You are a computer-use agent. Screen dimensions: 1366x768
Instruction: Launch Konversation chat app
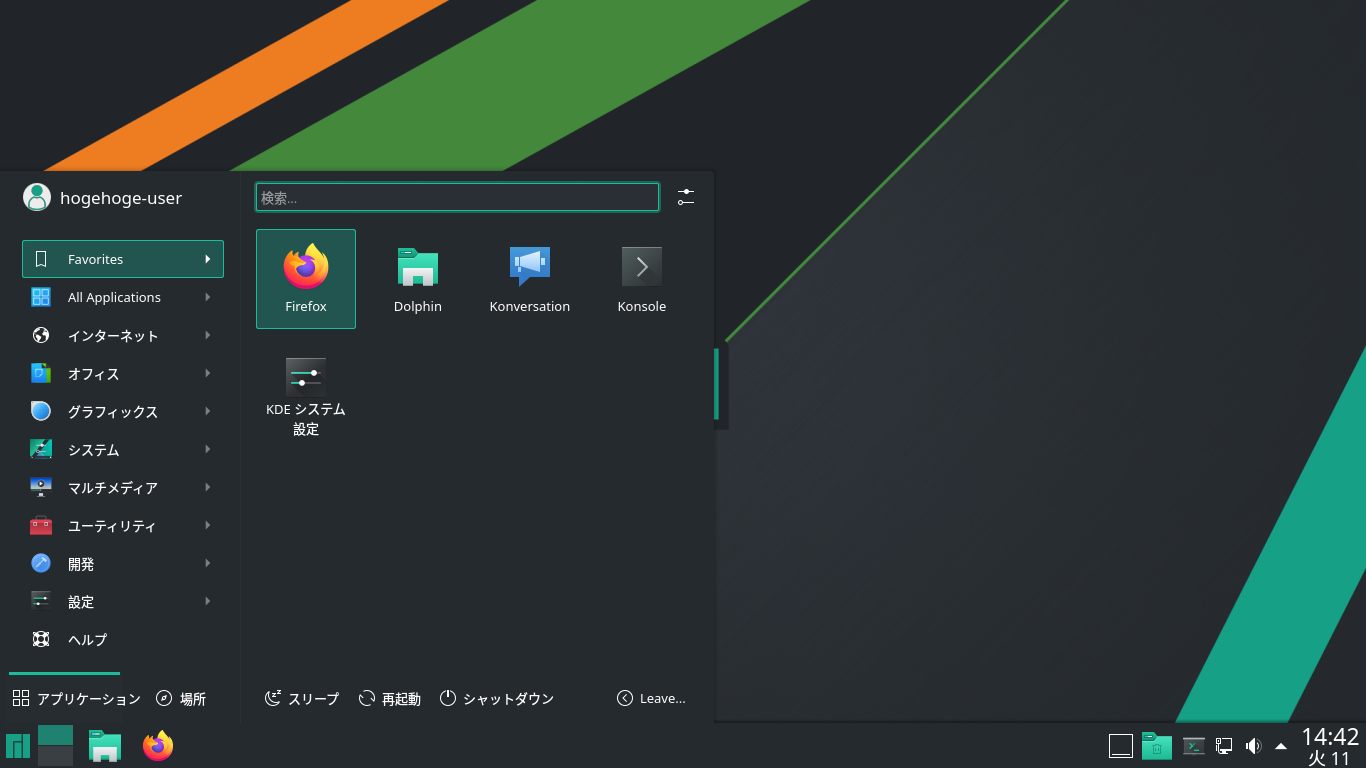(530, 279)
